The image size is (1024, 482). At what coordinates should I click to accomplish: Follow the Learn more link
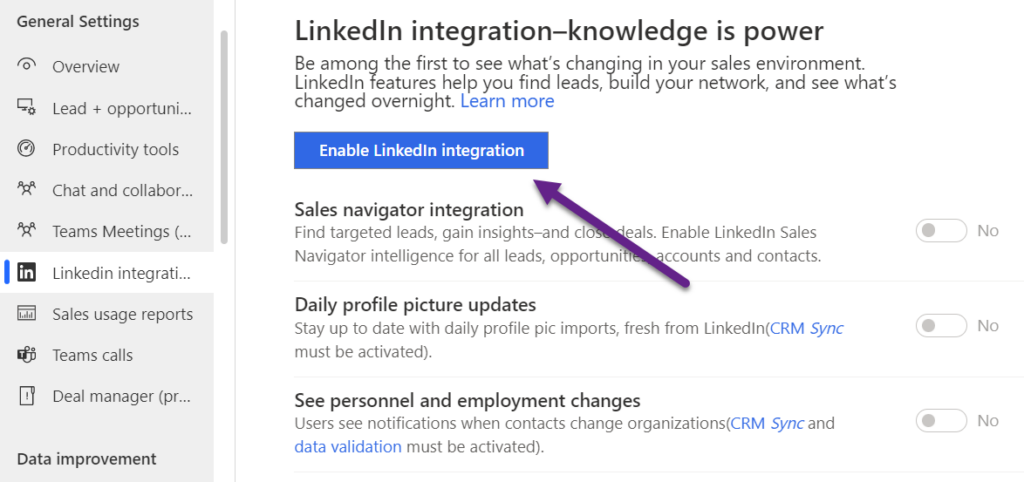click(507, 101)
